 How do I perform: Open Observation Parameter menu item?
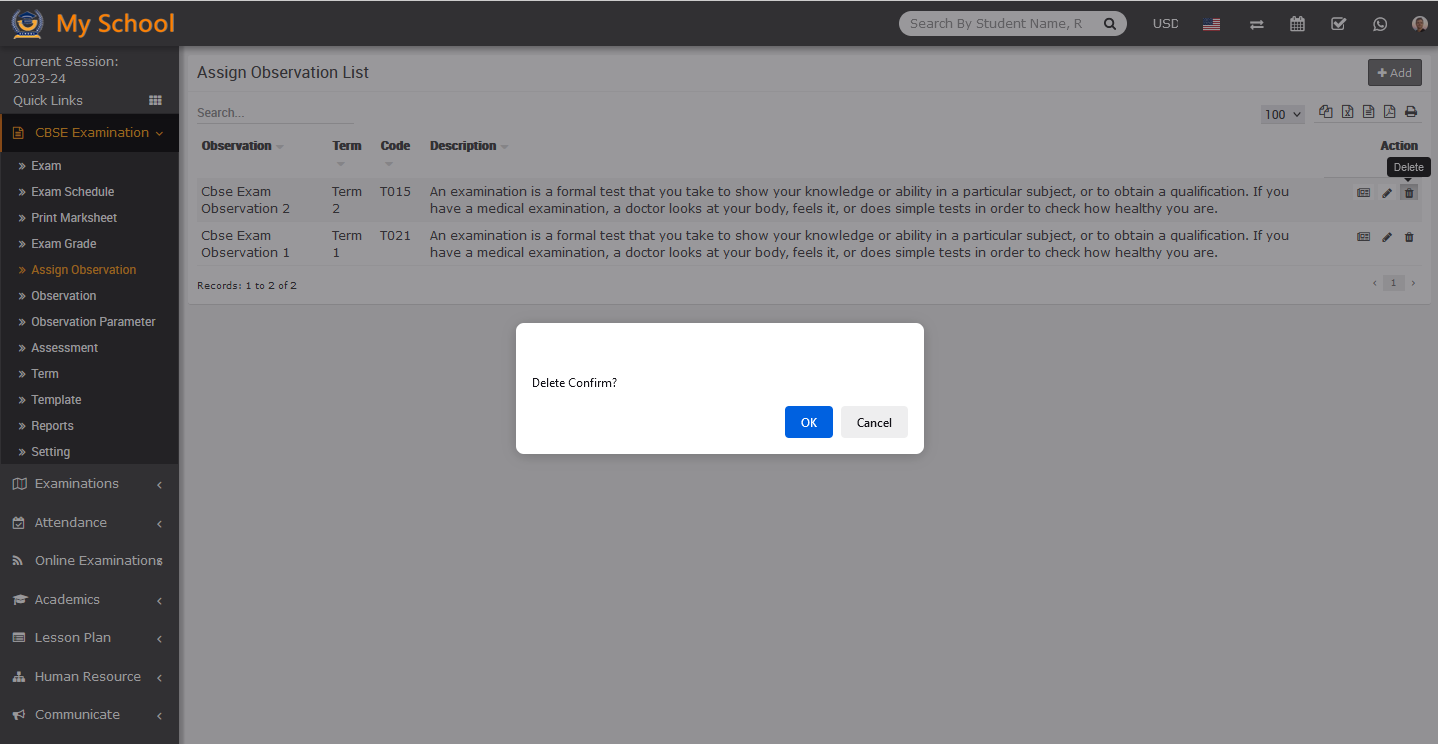click(x=93, y=322)
